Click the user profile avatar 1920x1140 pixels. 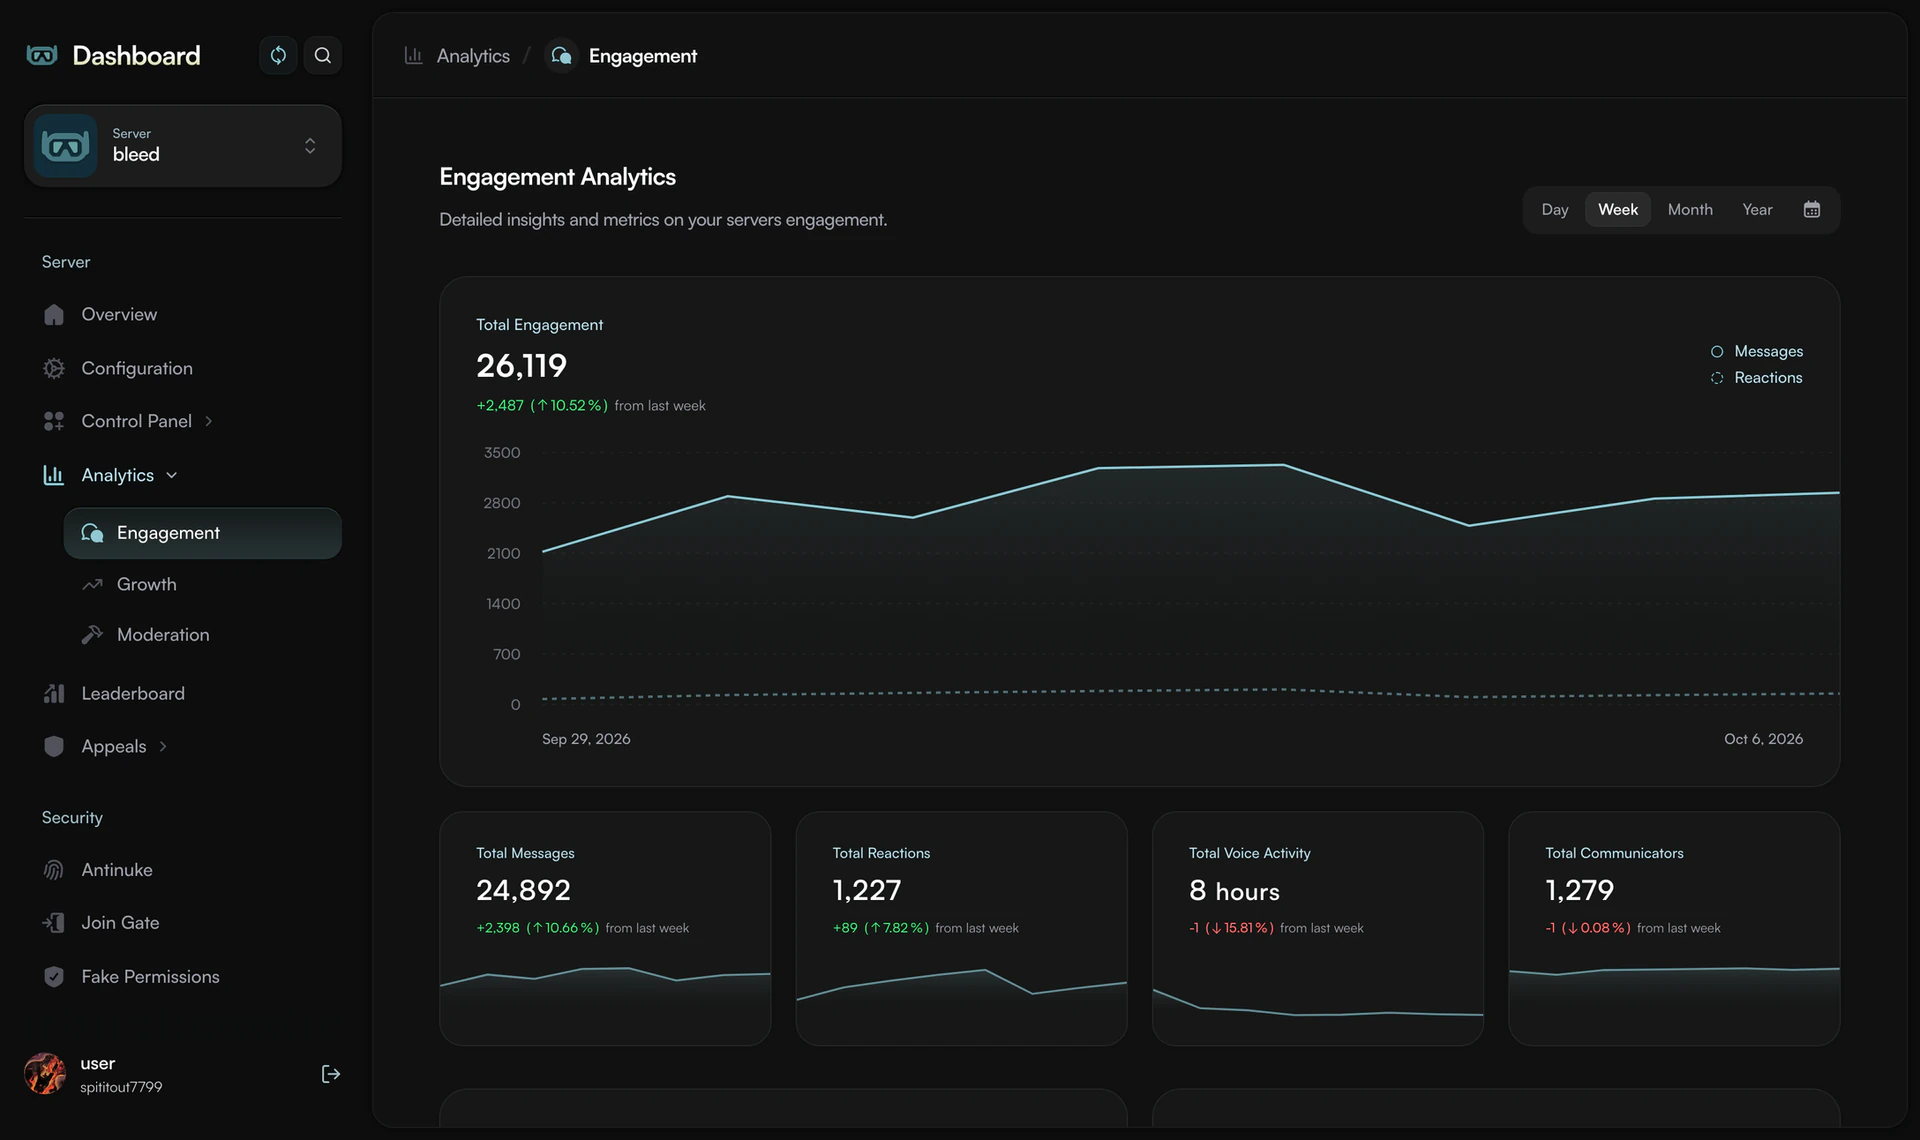click(x=45, y=1074)
